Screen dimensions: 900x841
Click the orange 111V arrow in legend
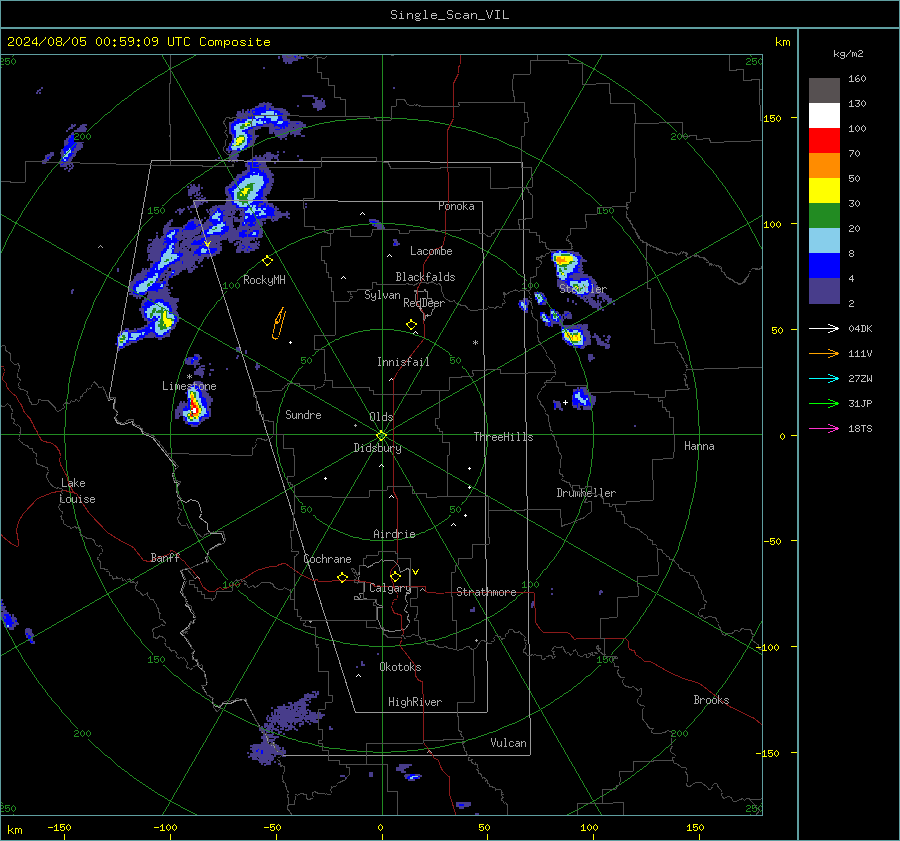824,354
